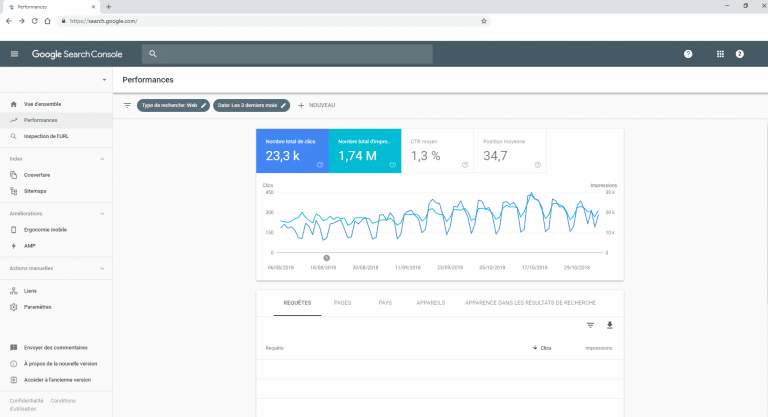Collapse the Index section
This screenshot has width=768, height=417.
pos(102,159)
